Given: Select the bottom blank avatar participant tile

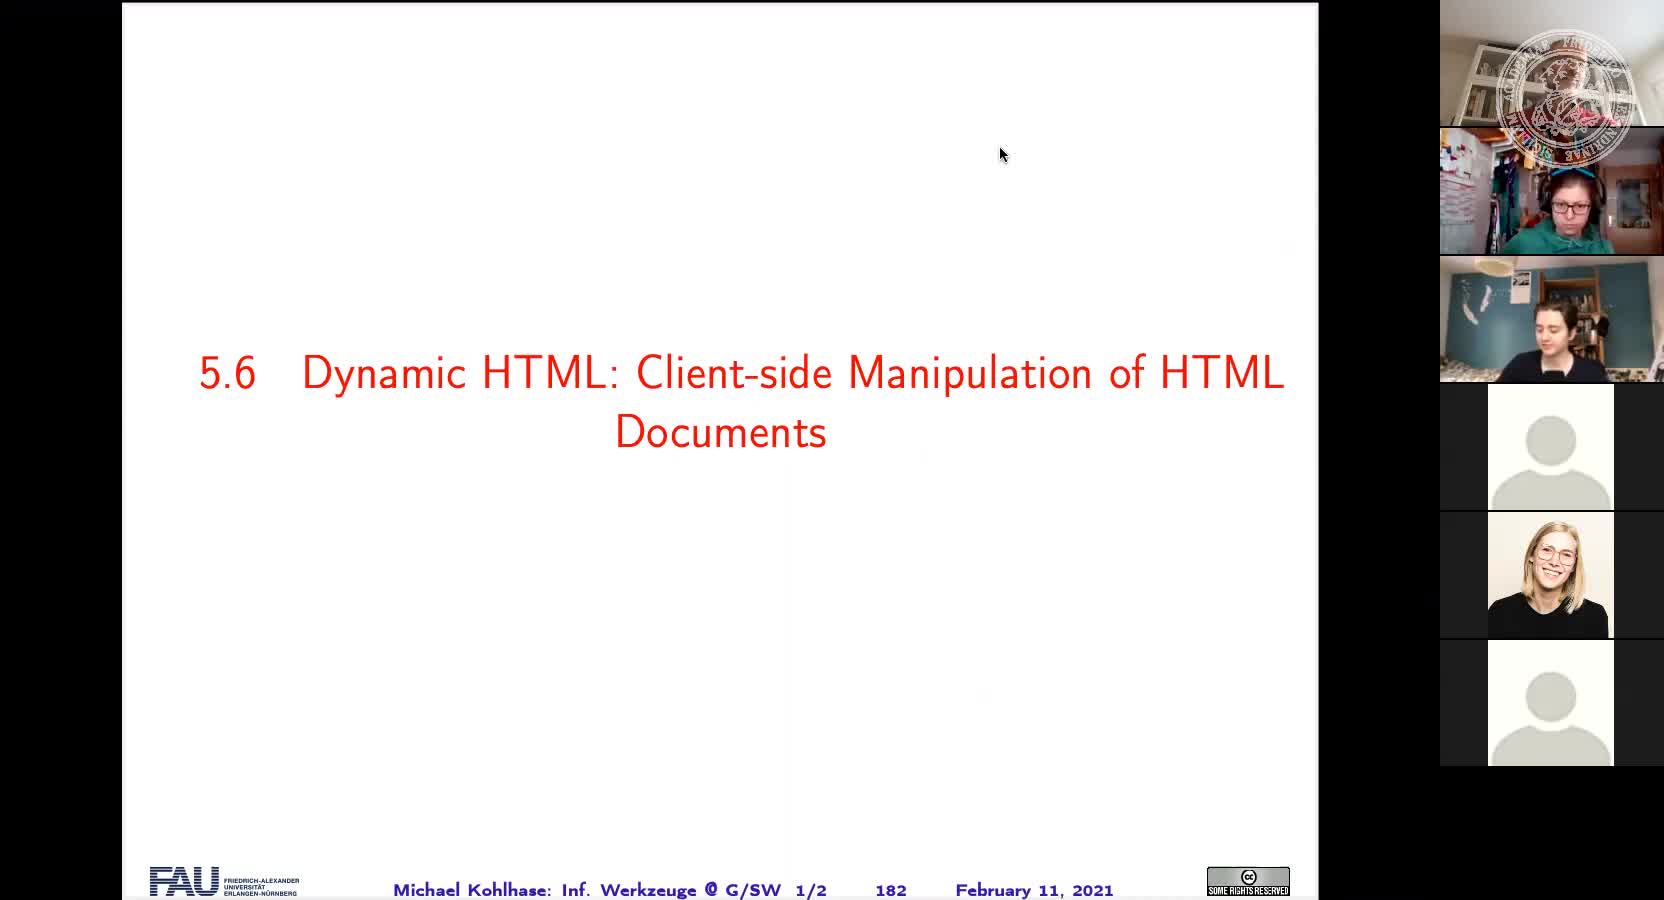Looking at the screenshot, I should click(x=1550, y=703).
